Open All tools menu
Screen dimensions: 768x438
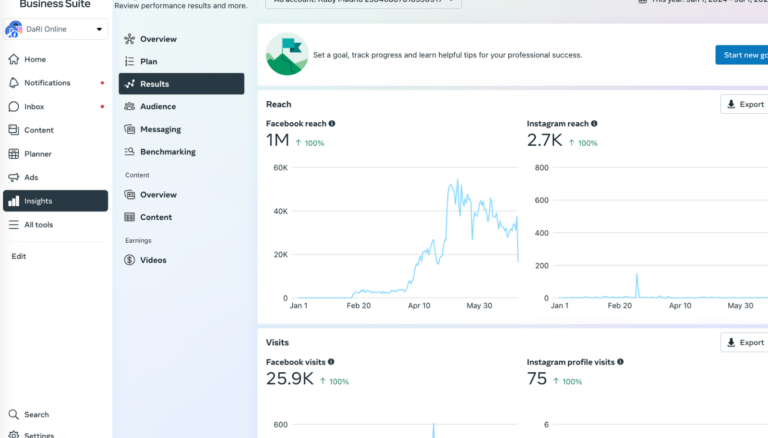click(x=38, y=225)
